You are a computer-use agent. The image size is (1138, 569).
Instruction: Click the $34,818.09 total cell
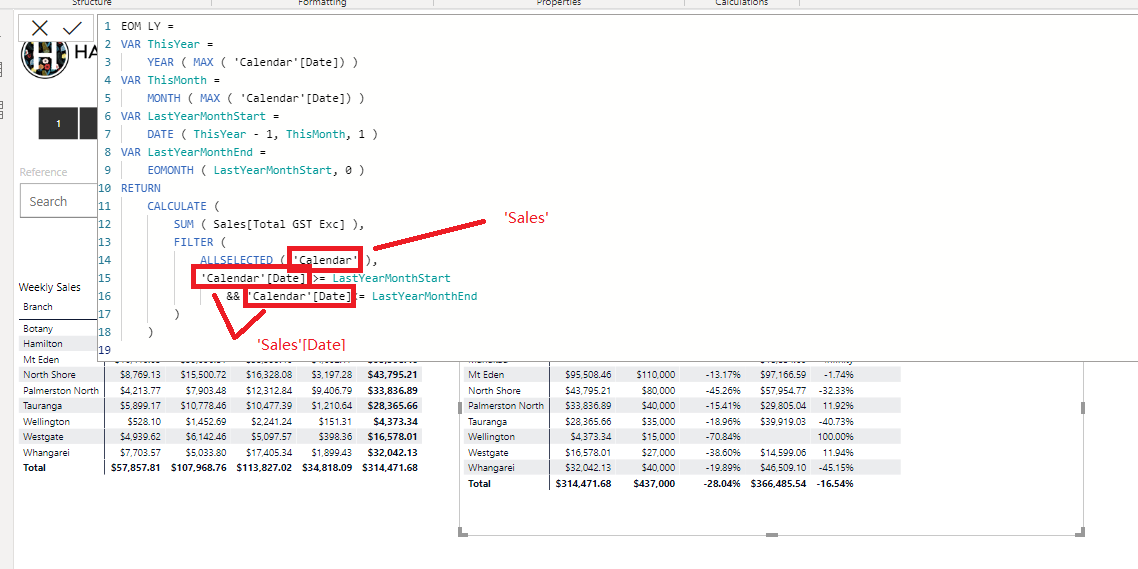pos(327,467)
